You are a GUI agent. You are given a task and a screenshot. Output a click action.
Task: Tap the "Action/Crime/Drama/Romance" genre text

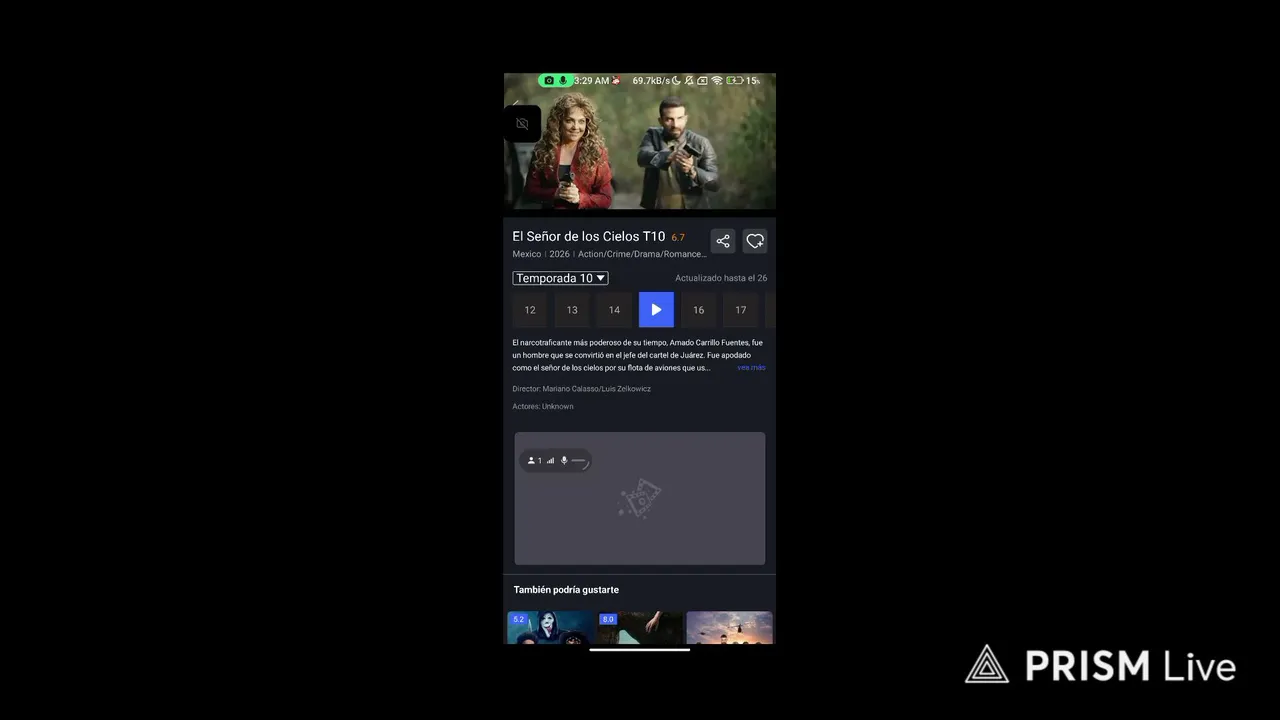[x=642, y=254]
